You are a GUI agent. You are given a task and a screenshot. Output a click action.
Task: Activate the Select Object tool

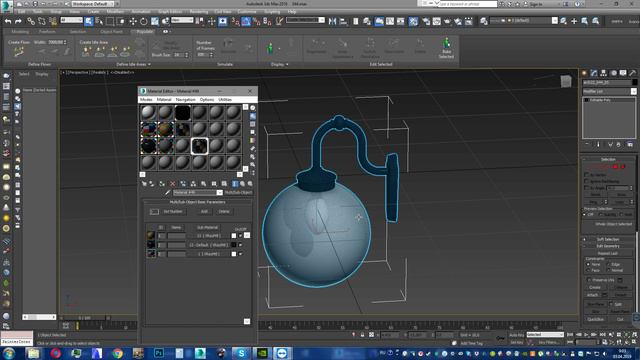[89, 21]
